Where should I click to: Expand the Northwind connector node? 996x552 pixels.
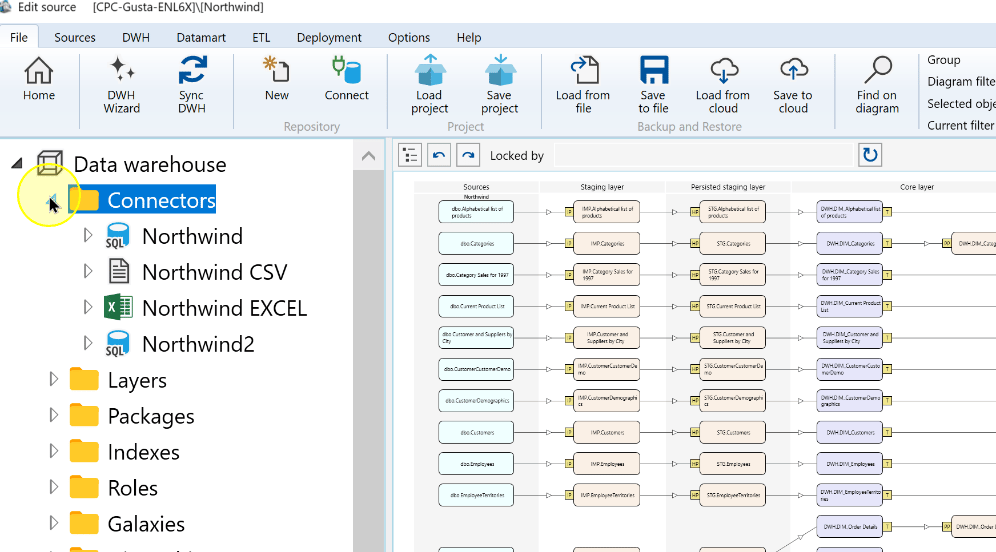tap(88, 236)
